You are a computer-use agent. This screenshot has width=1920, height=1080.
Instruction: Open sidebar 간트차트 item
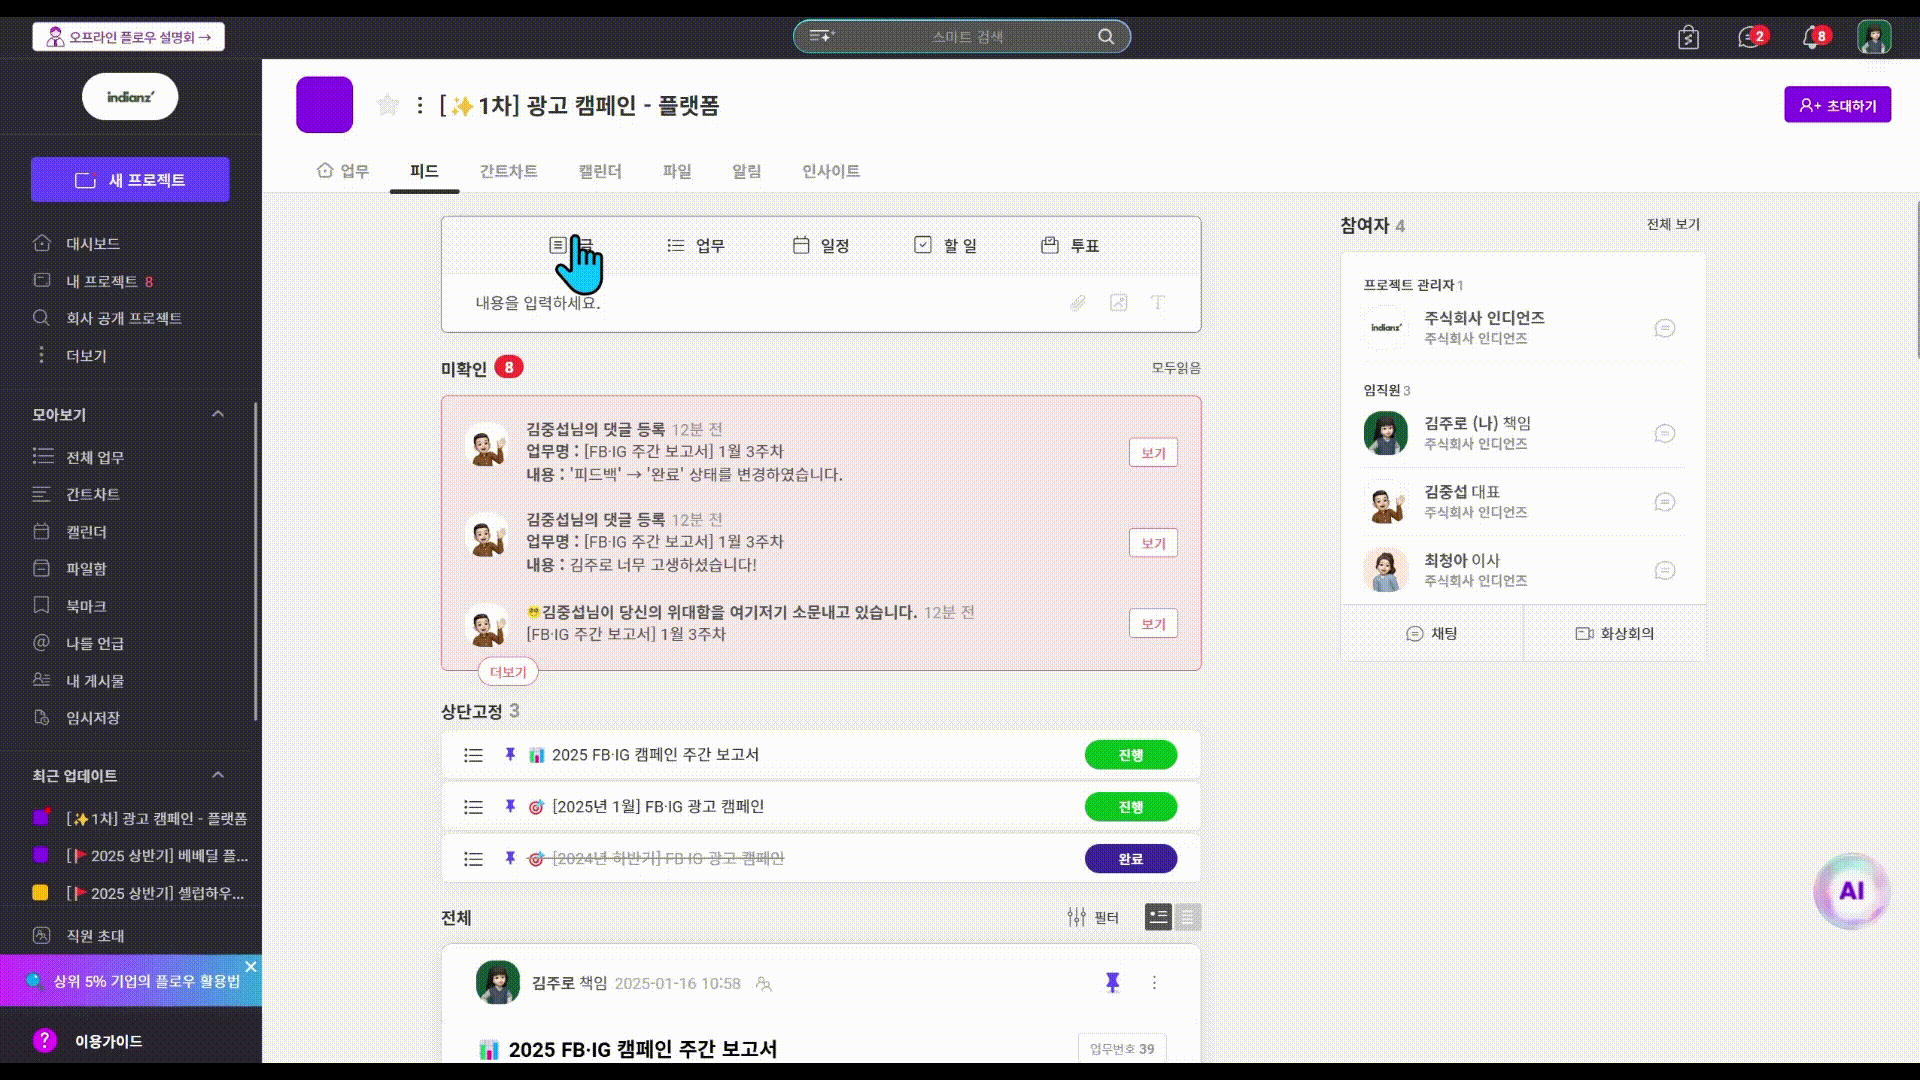coord(92,494)
